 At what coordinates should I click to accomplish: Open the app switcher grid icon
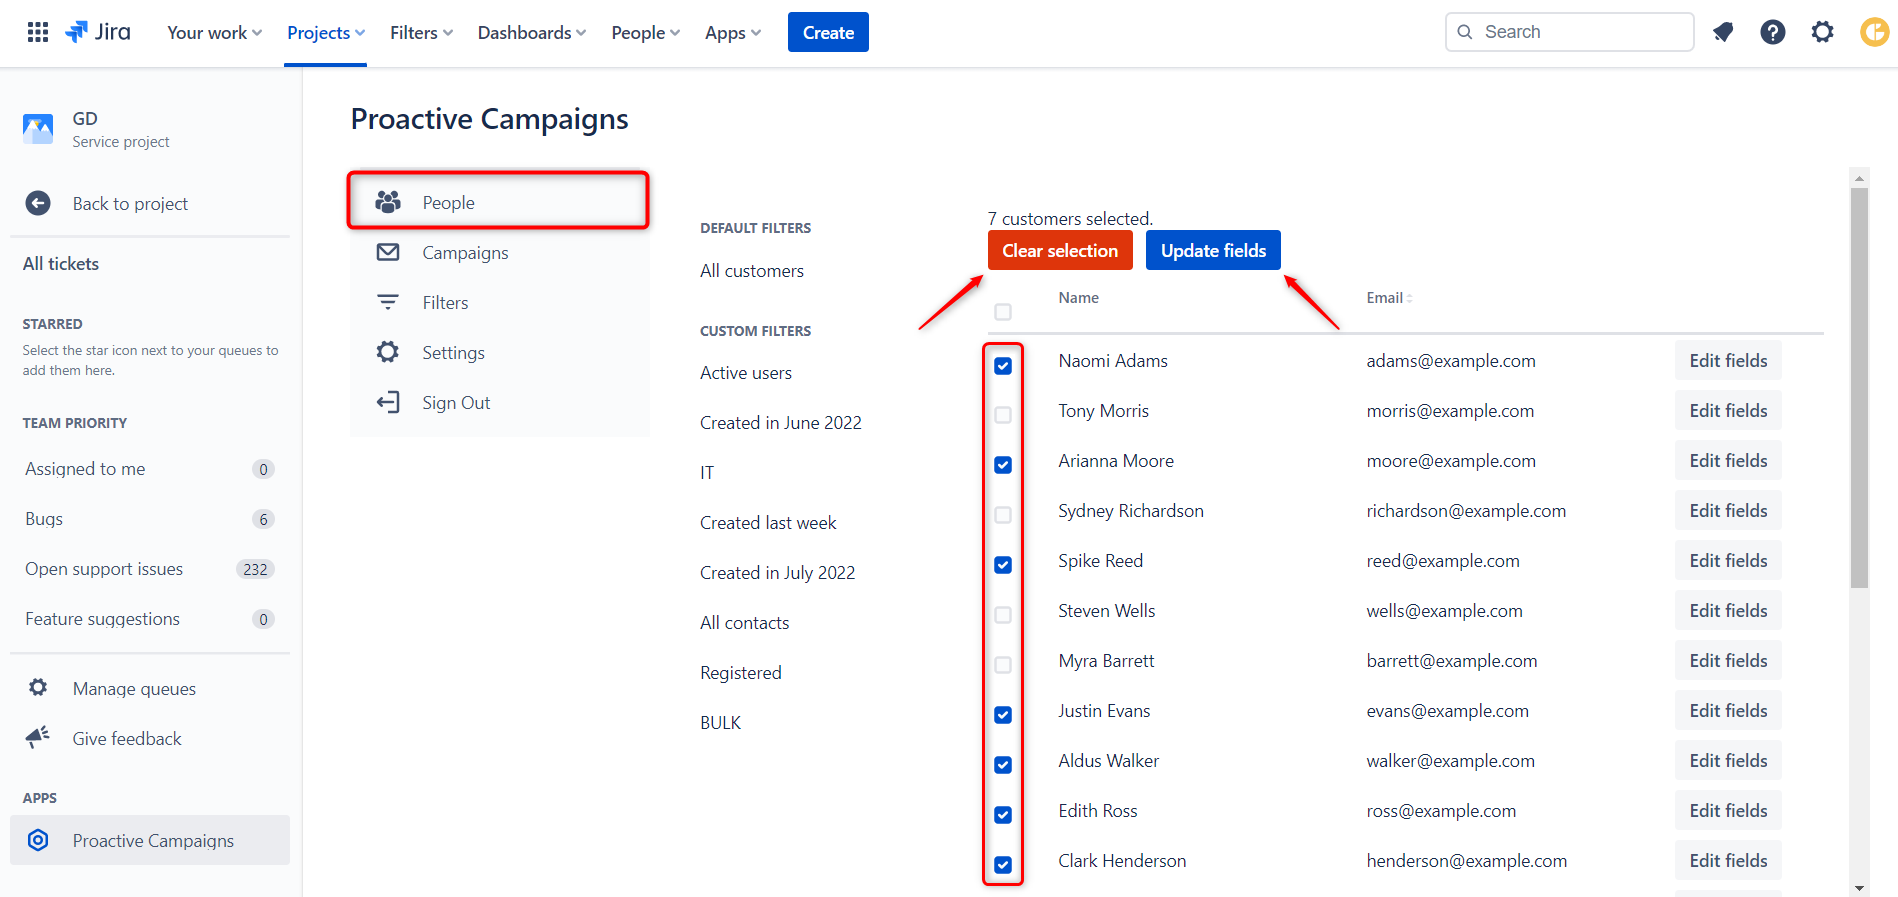(38, 32)
